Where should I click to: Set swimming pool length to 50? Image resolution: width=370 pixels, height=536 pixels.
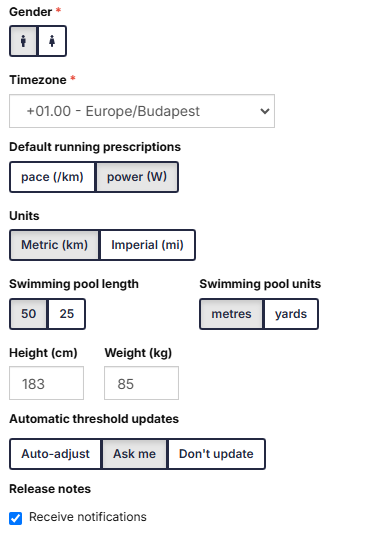tap(29, 314)
